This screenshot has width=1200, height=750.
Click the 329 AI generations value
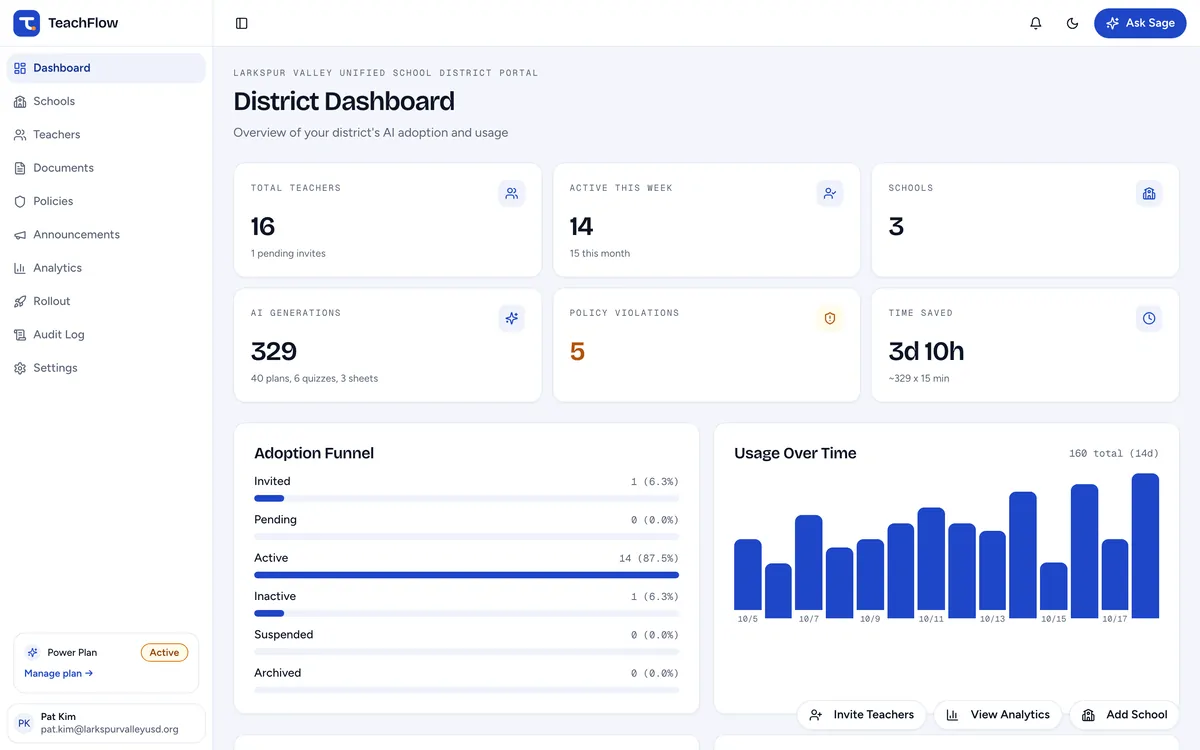coord(274,352)
